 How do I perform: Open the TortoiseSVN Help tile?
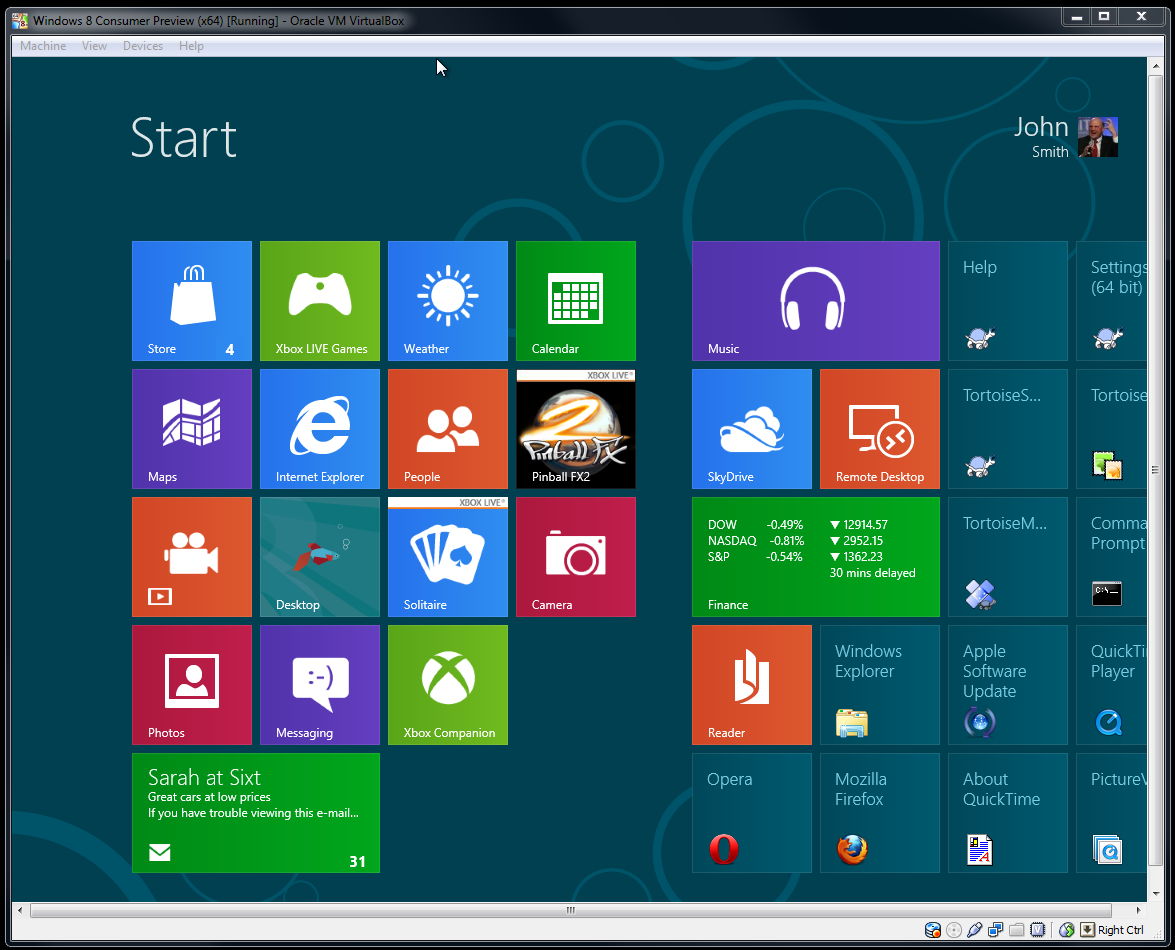[x=1008, y=301]
